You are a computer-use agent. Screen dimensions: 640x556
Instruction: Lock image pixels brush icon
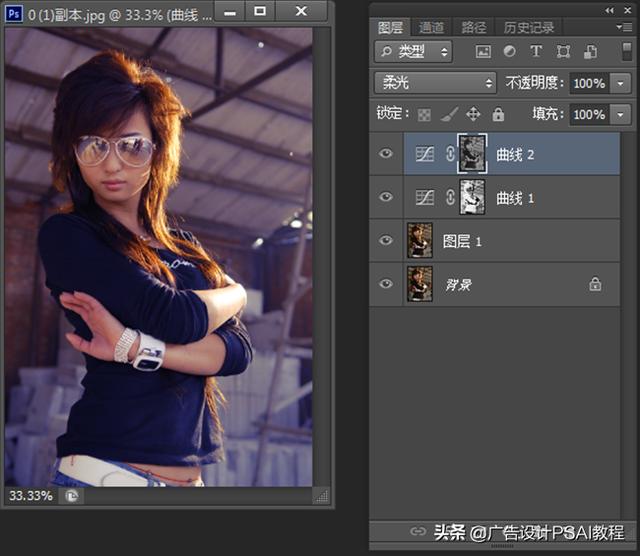(x=449, y=115)
